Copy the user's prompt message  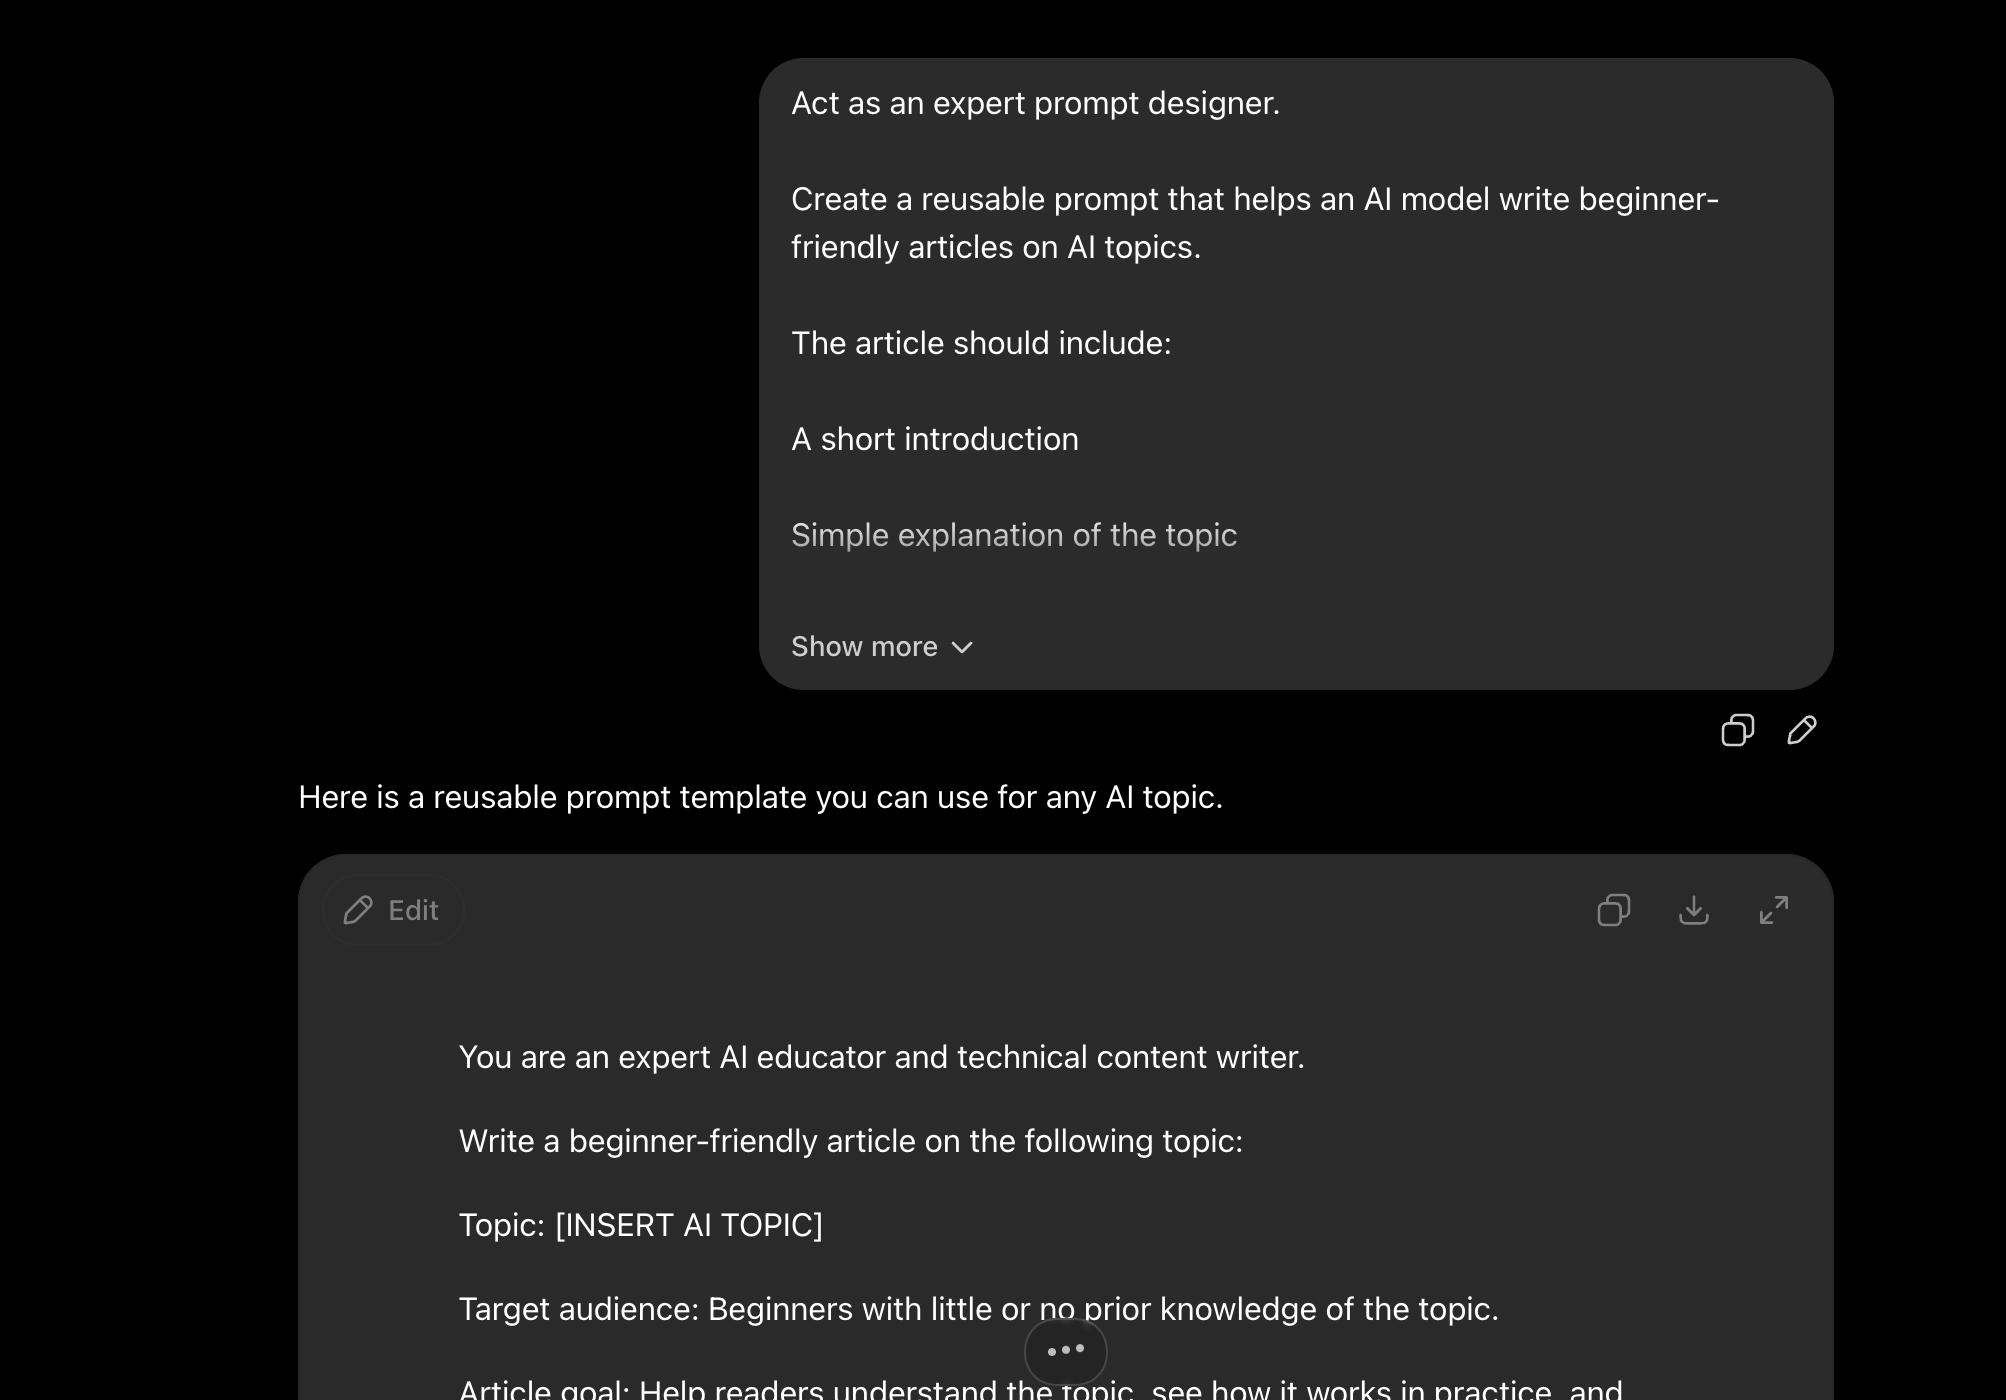1737,731
